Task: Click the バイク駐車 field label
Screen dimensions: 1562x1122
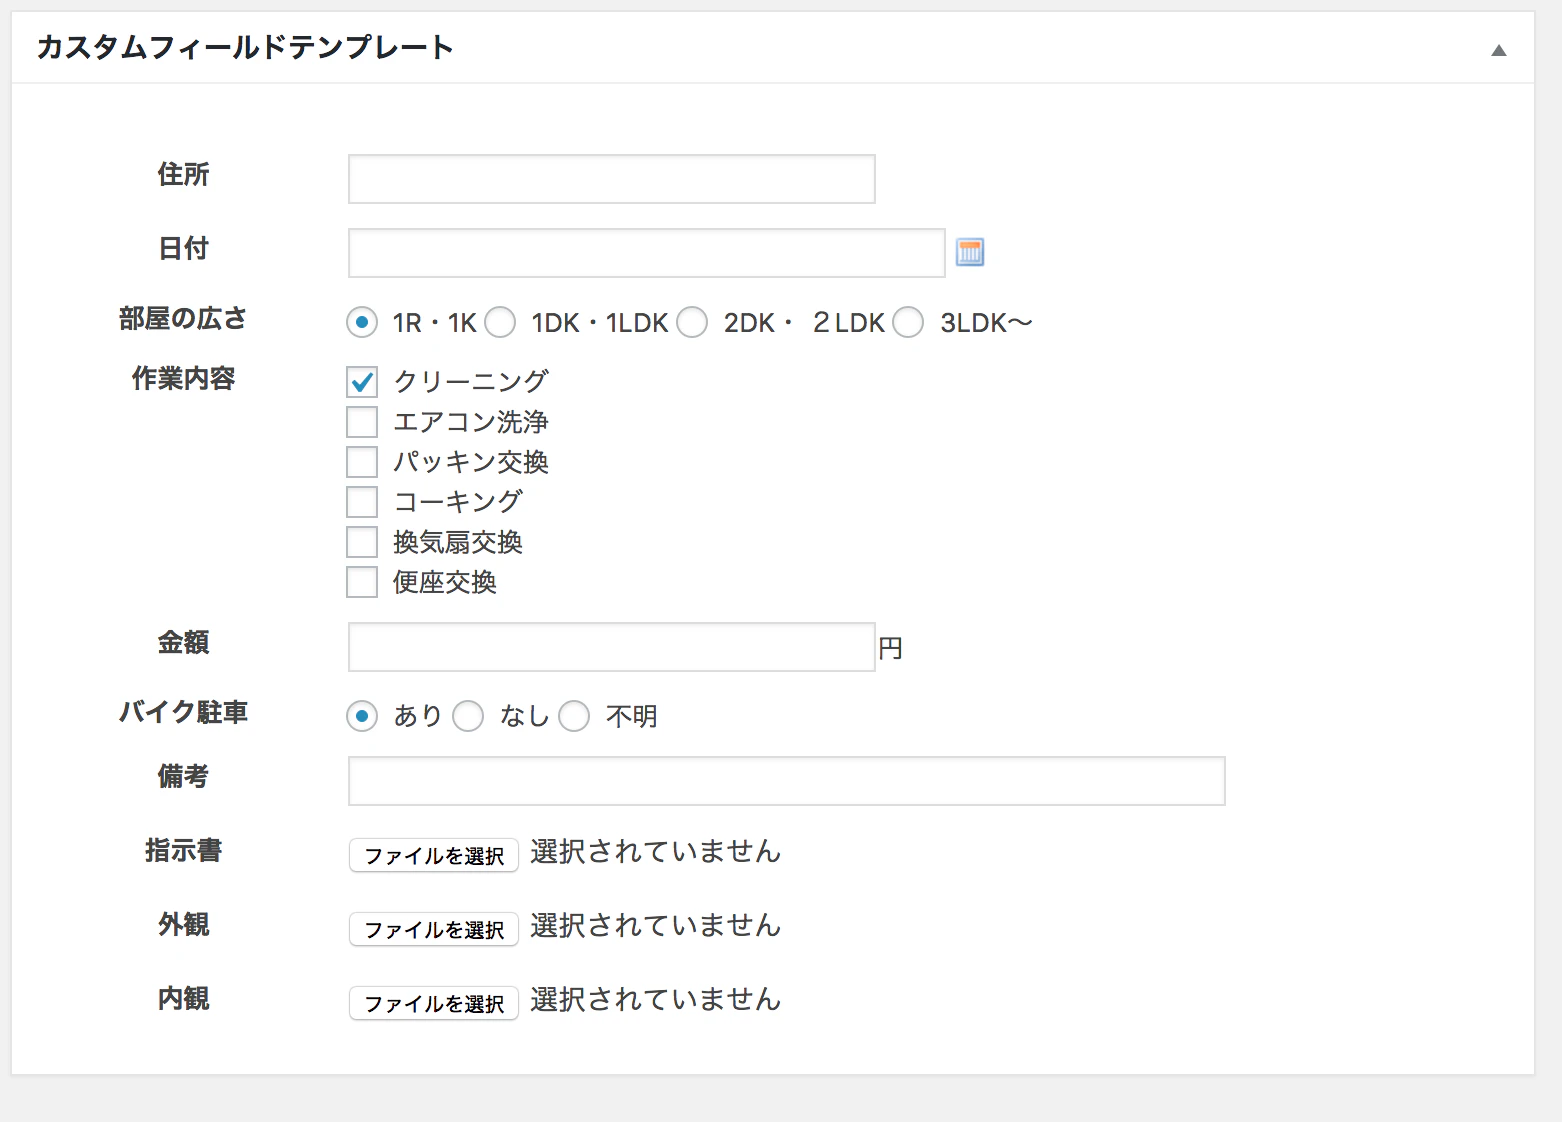Action: pyautogui.click(x=183, y=712)
